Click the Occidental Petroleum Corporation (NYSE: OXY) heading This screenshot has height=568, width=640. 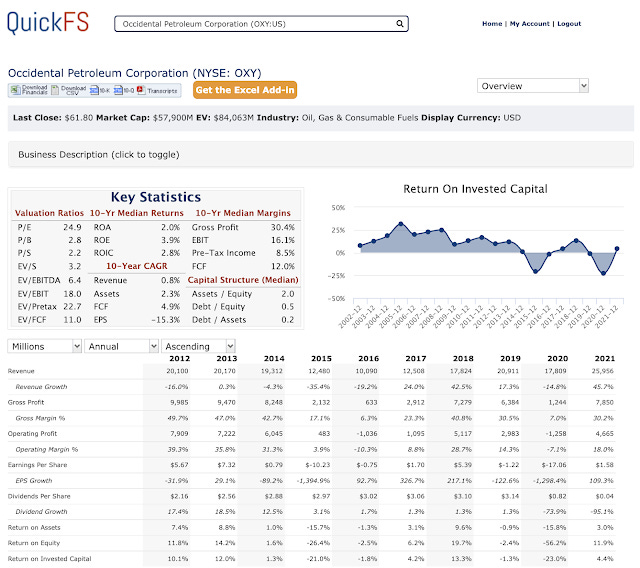pyautogui.click(x=135, y=73)
